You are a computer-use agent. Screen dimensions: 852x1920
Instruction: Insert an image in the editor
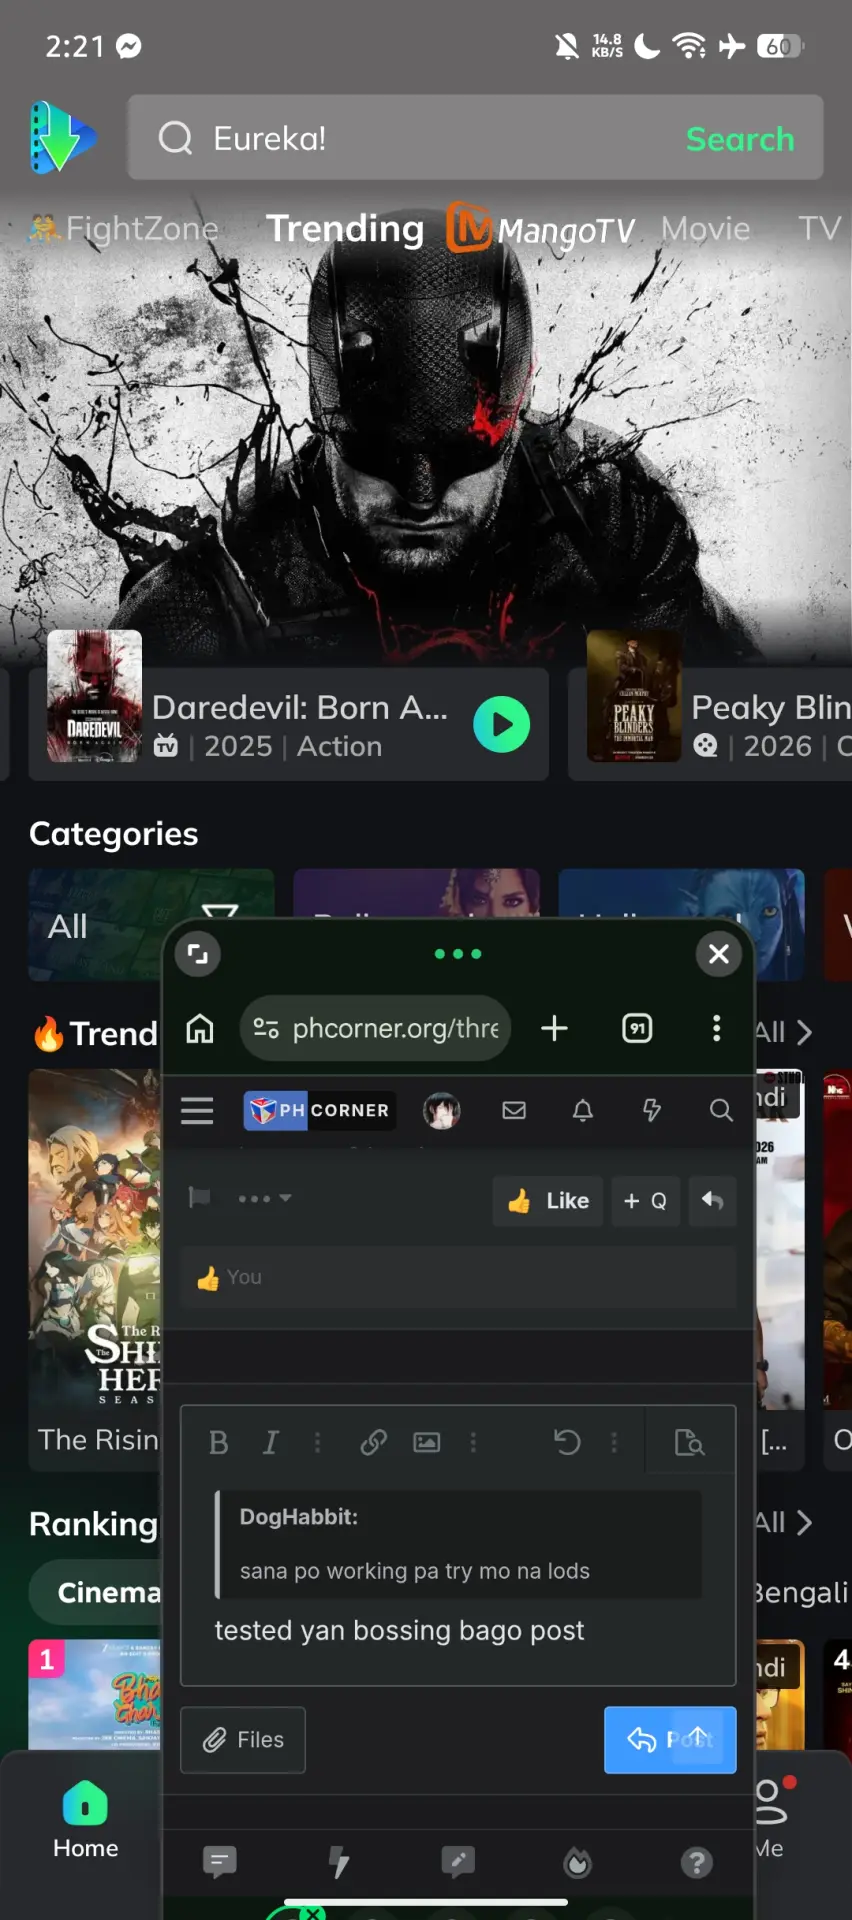tap(427, 1442)
